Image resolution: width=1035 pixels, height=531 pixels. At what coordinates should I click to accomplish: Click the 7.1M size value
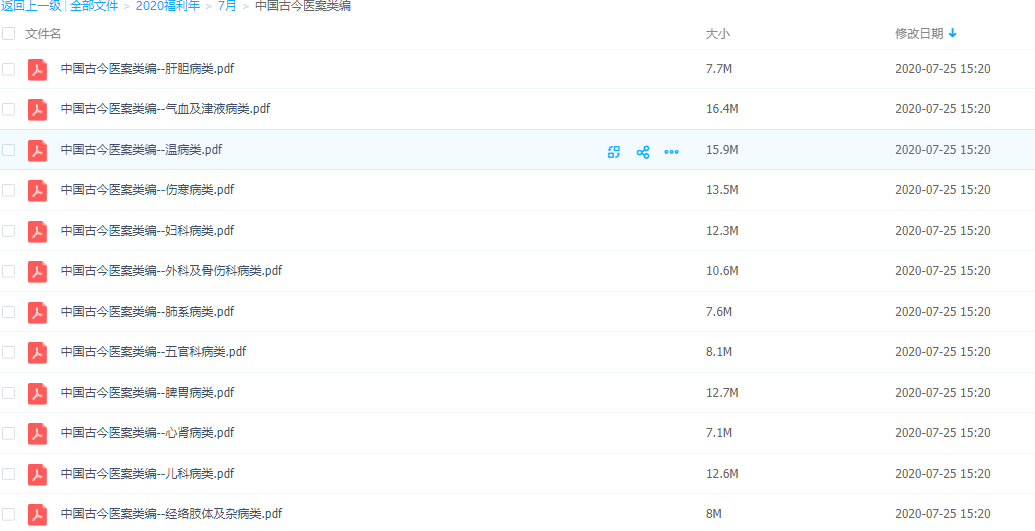click(x=719, y=433)
